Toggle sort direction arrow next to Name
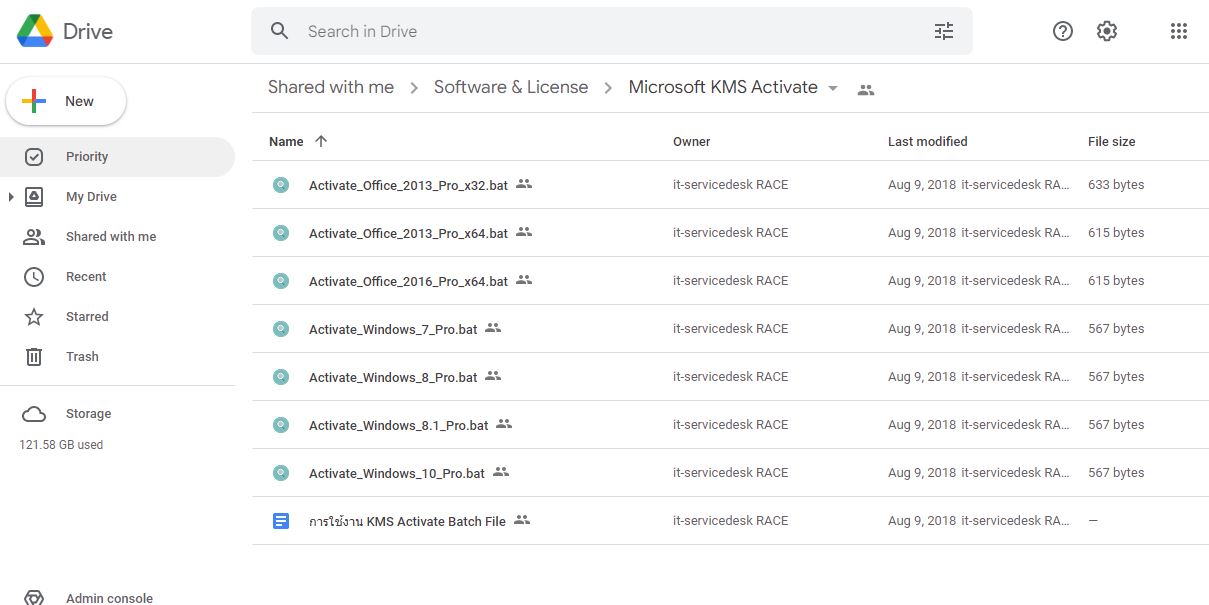This screenshot has width=1209, height=605. [321, 141]
